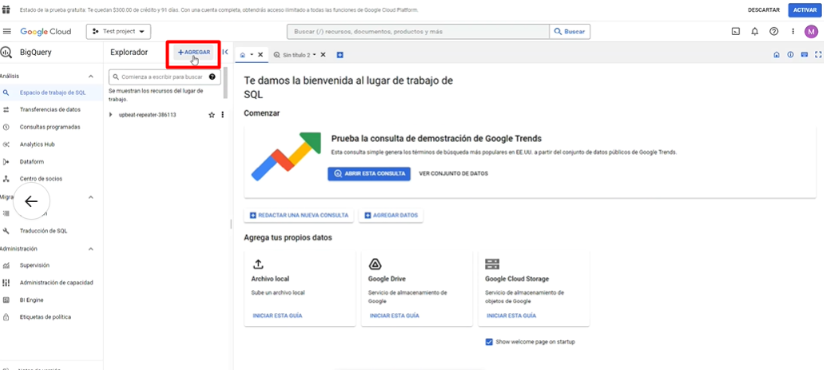Start the Google Drive guide

point(394,315)
